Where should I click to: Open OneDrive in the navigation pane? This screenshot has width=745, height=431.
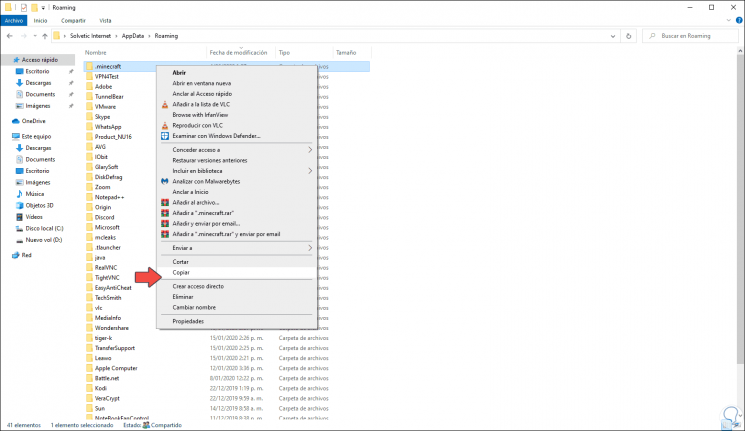coord(33,121)
